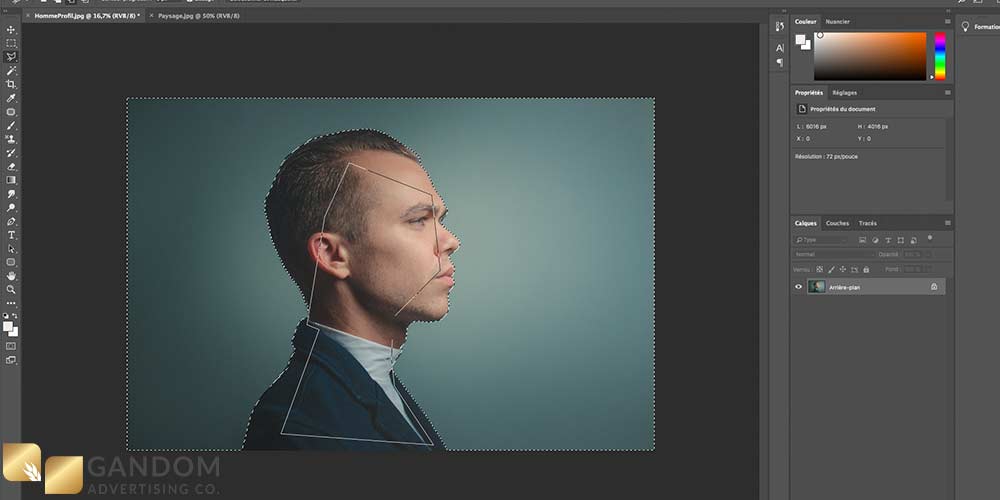Screen dimensions: 1000x500
Task: Pick a hue on the rainbow slider
Action: coord(940,56)
